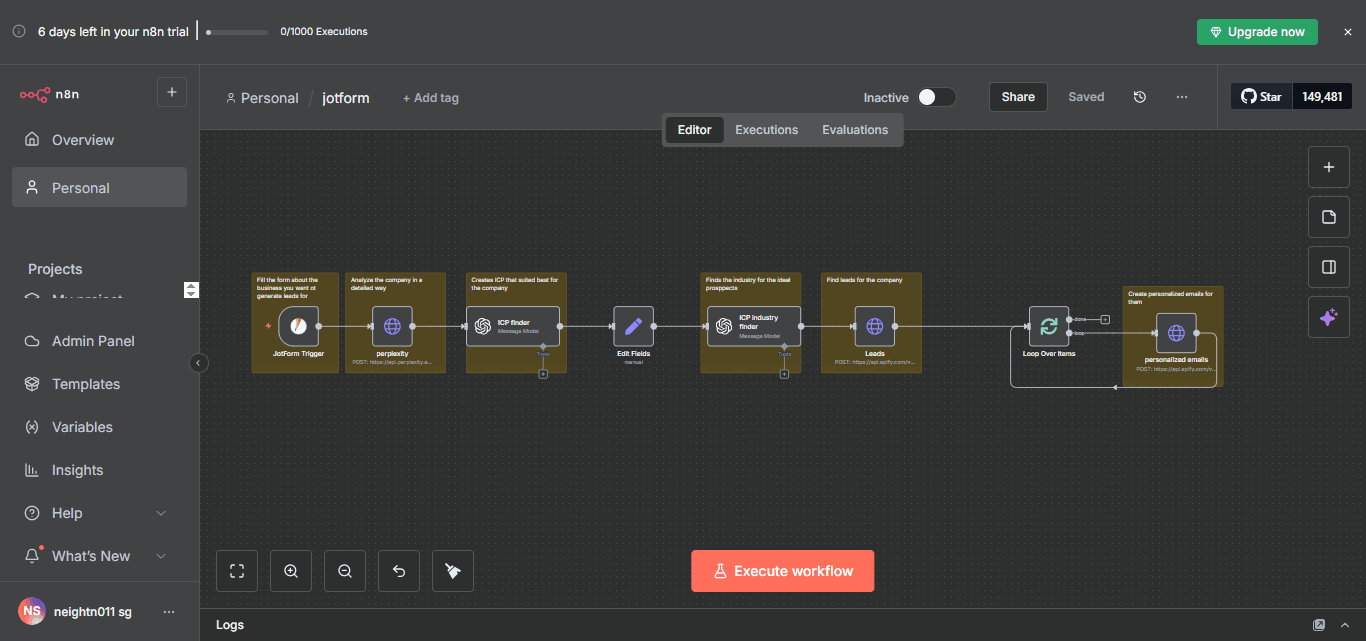
Task: Click the Execute workflow button
Action: click(782, 570)
